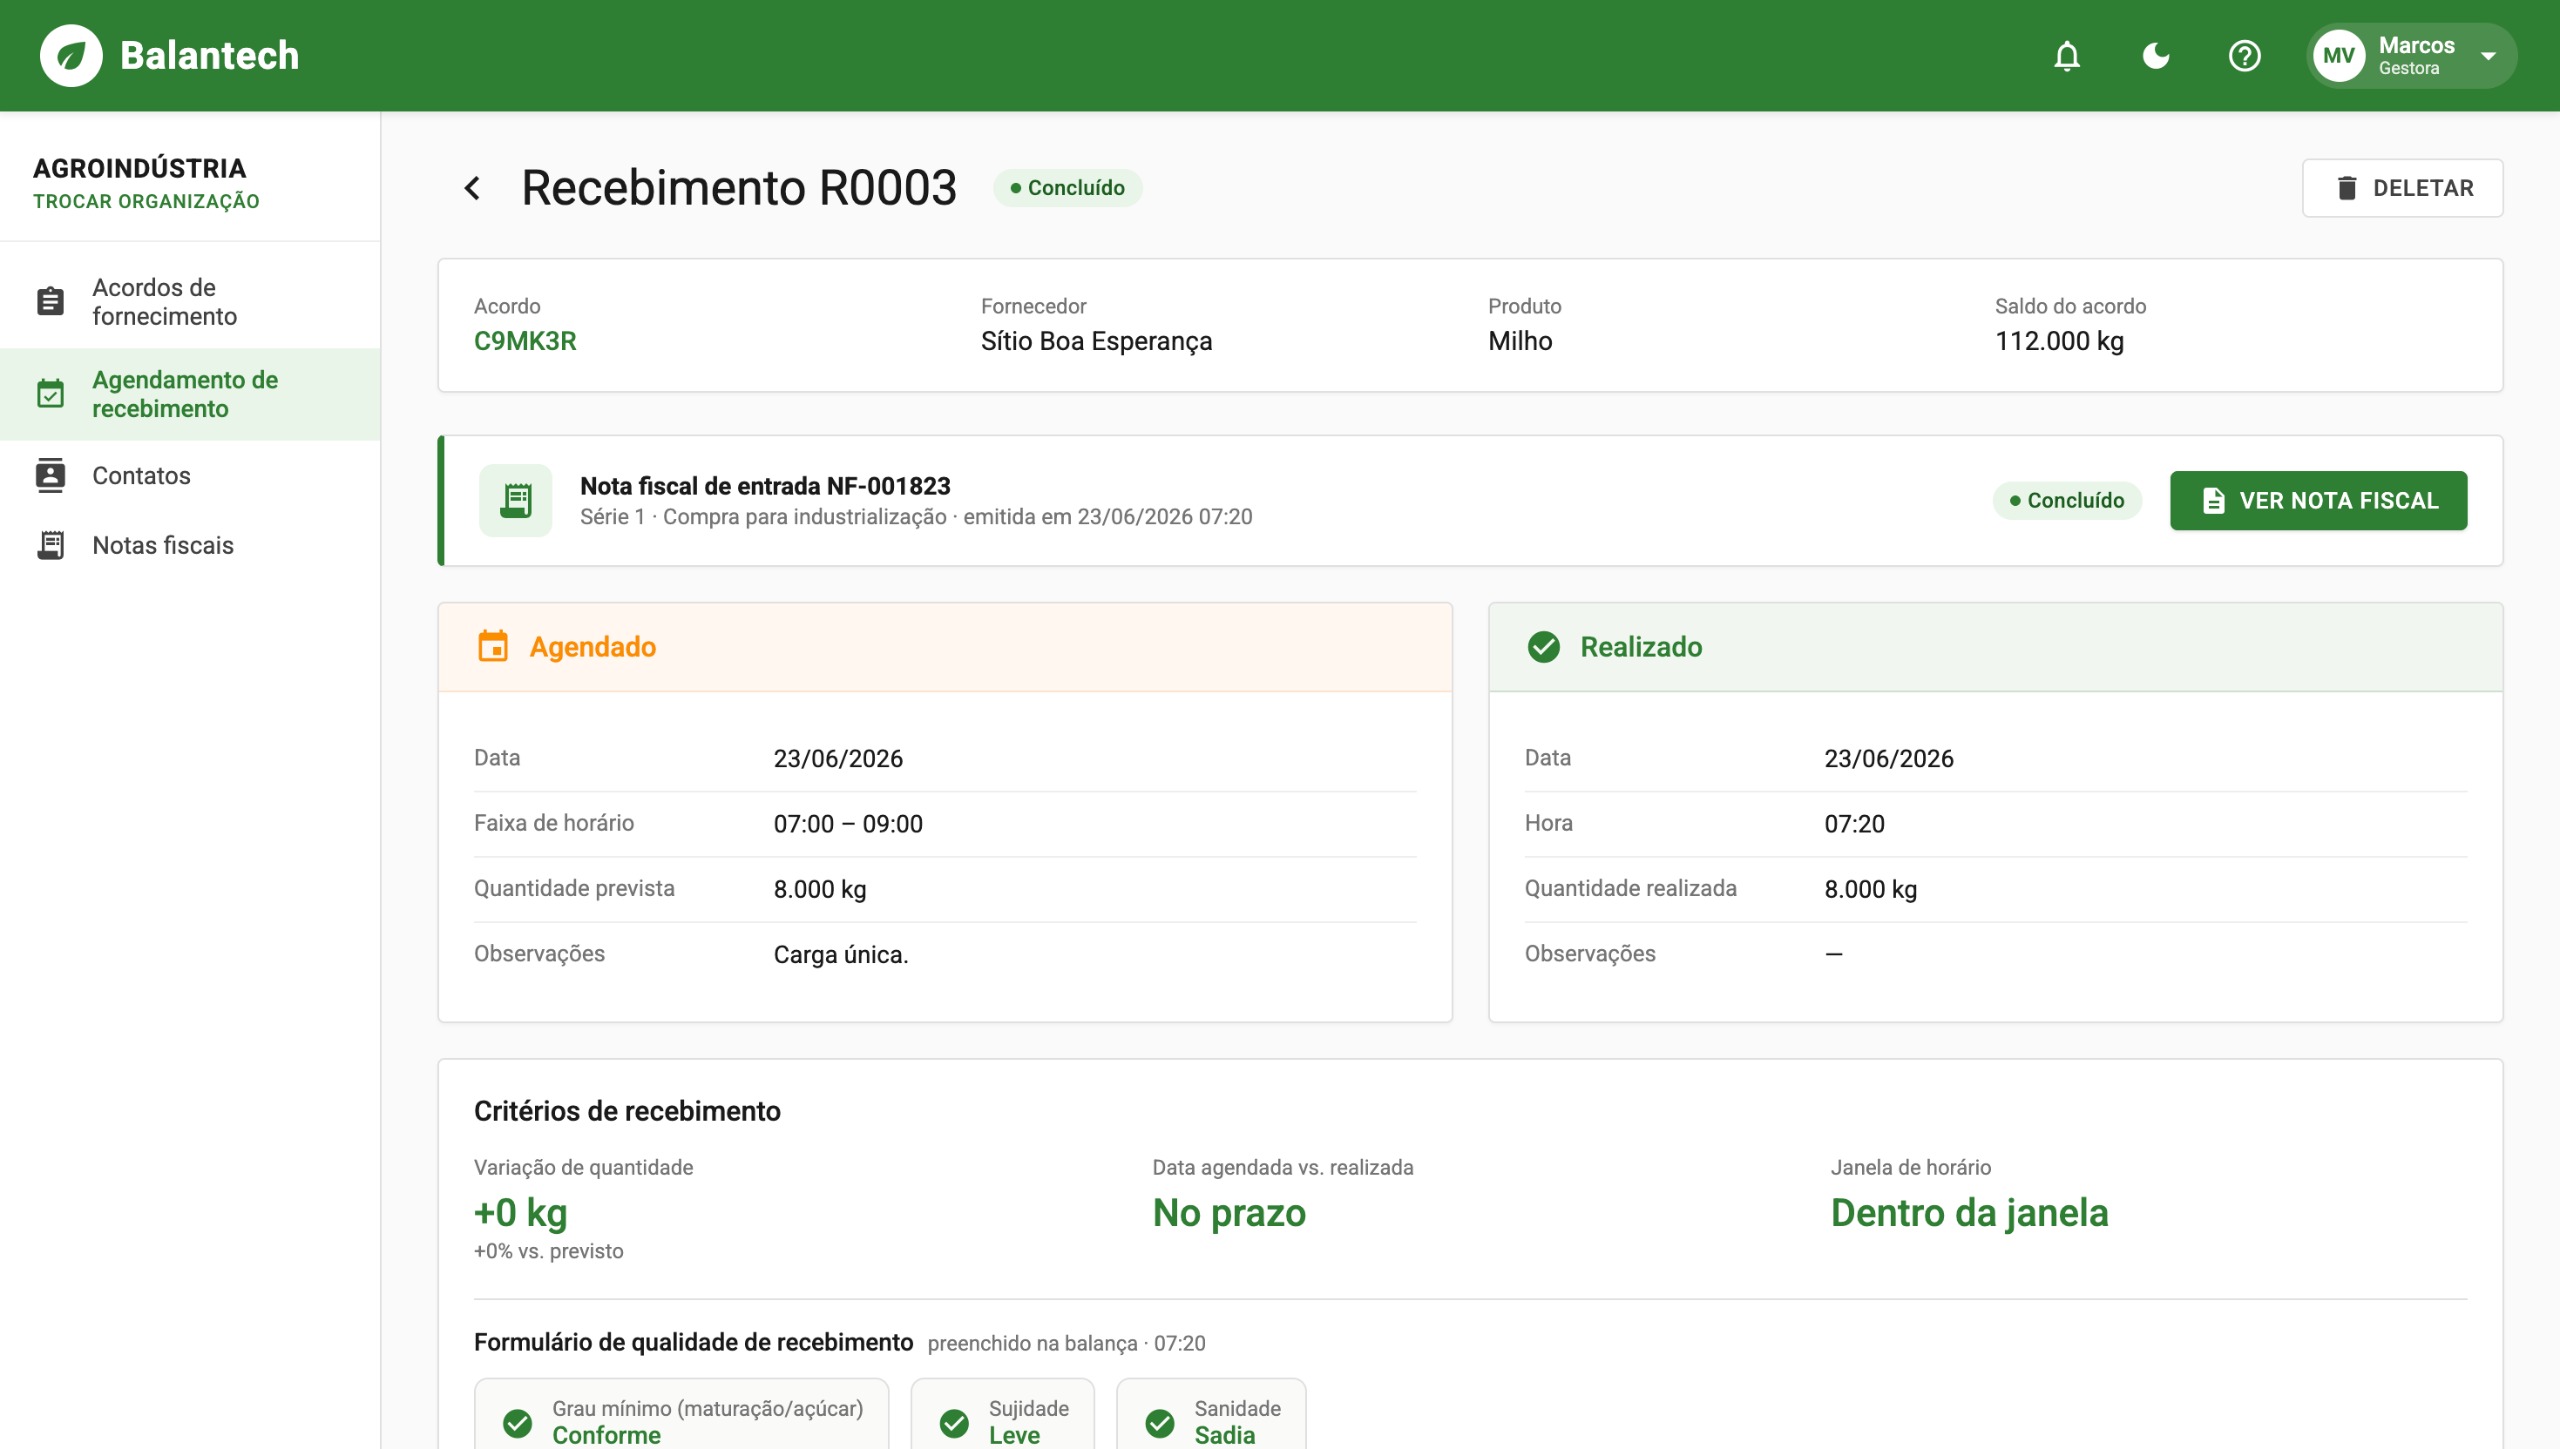Screen dimensions: 2560x1449
Task: Open the notifications bell
Action: (2067, 56)
